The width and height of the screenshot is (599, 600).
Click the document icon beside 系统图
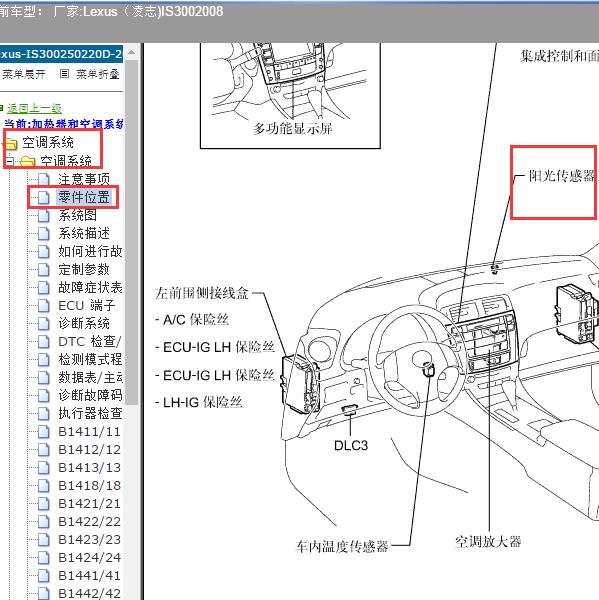coord(44,215)
